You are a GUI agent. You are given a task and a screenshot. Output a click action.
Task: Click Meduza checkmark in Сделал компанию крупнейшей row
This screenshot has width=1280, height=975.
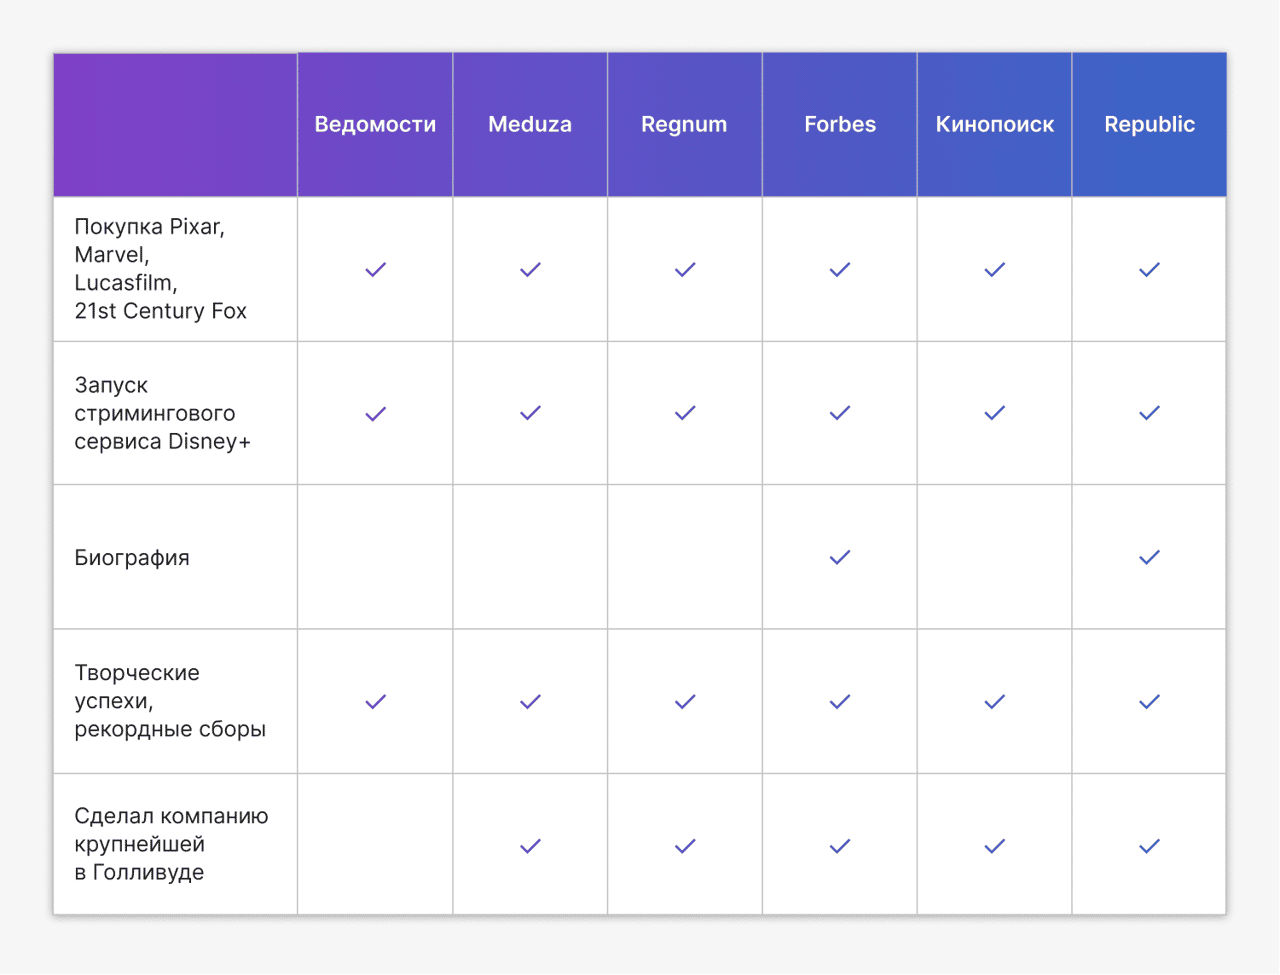pyautogui.click(x=530, y=846)
